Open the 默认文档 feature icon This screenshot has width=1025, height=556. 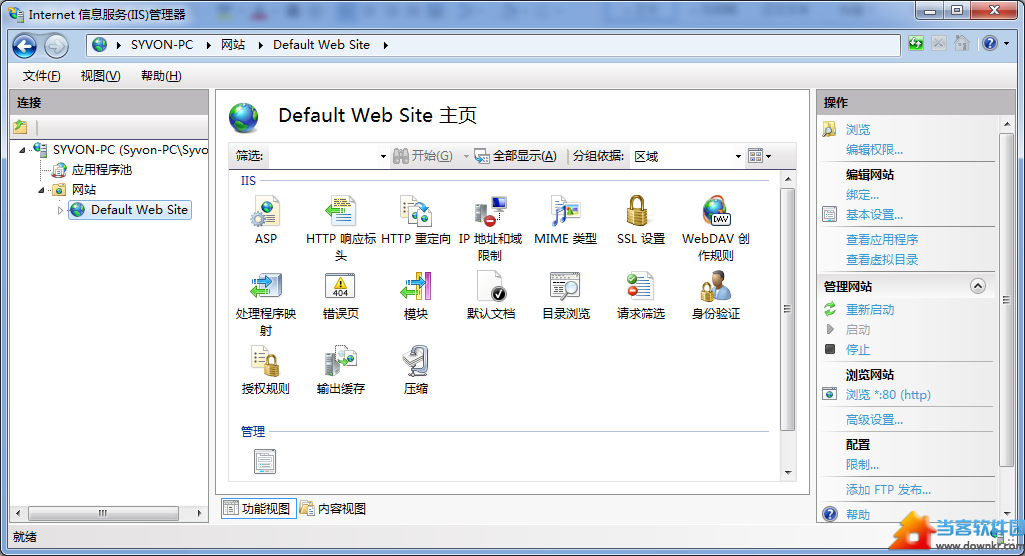click(491, 287)
